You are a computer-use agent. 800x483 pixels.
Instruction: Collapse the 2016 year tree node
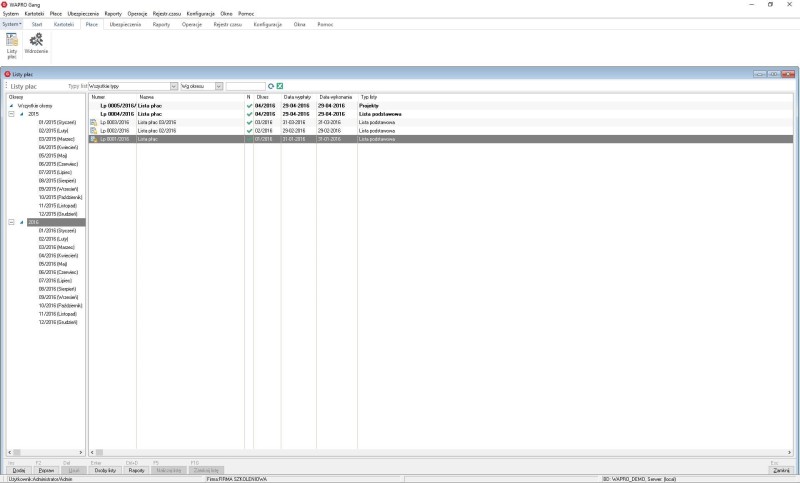[x=12, y=223]
